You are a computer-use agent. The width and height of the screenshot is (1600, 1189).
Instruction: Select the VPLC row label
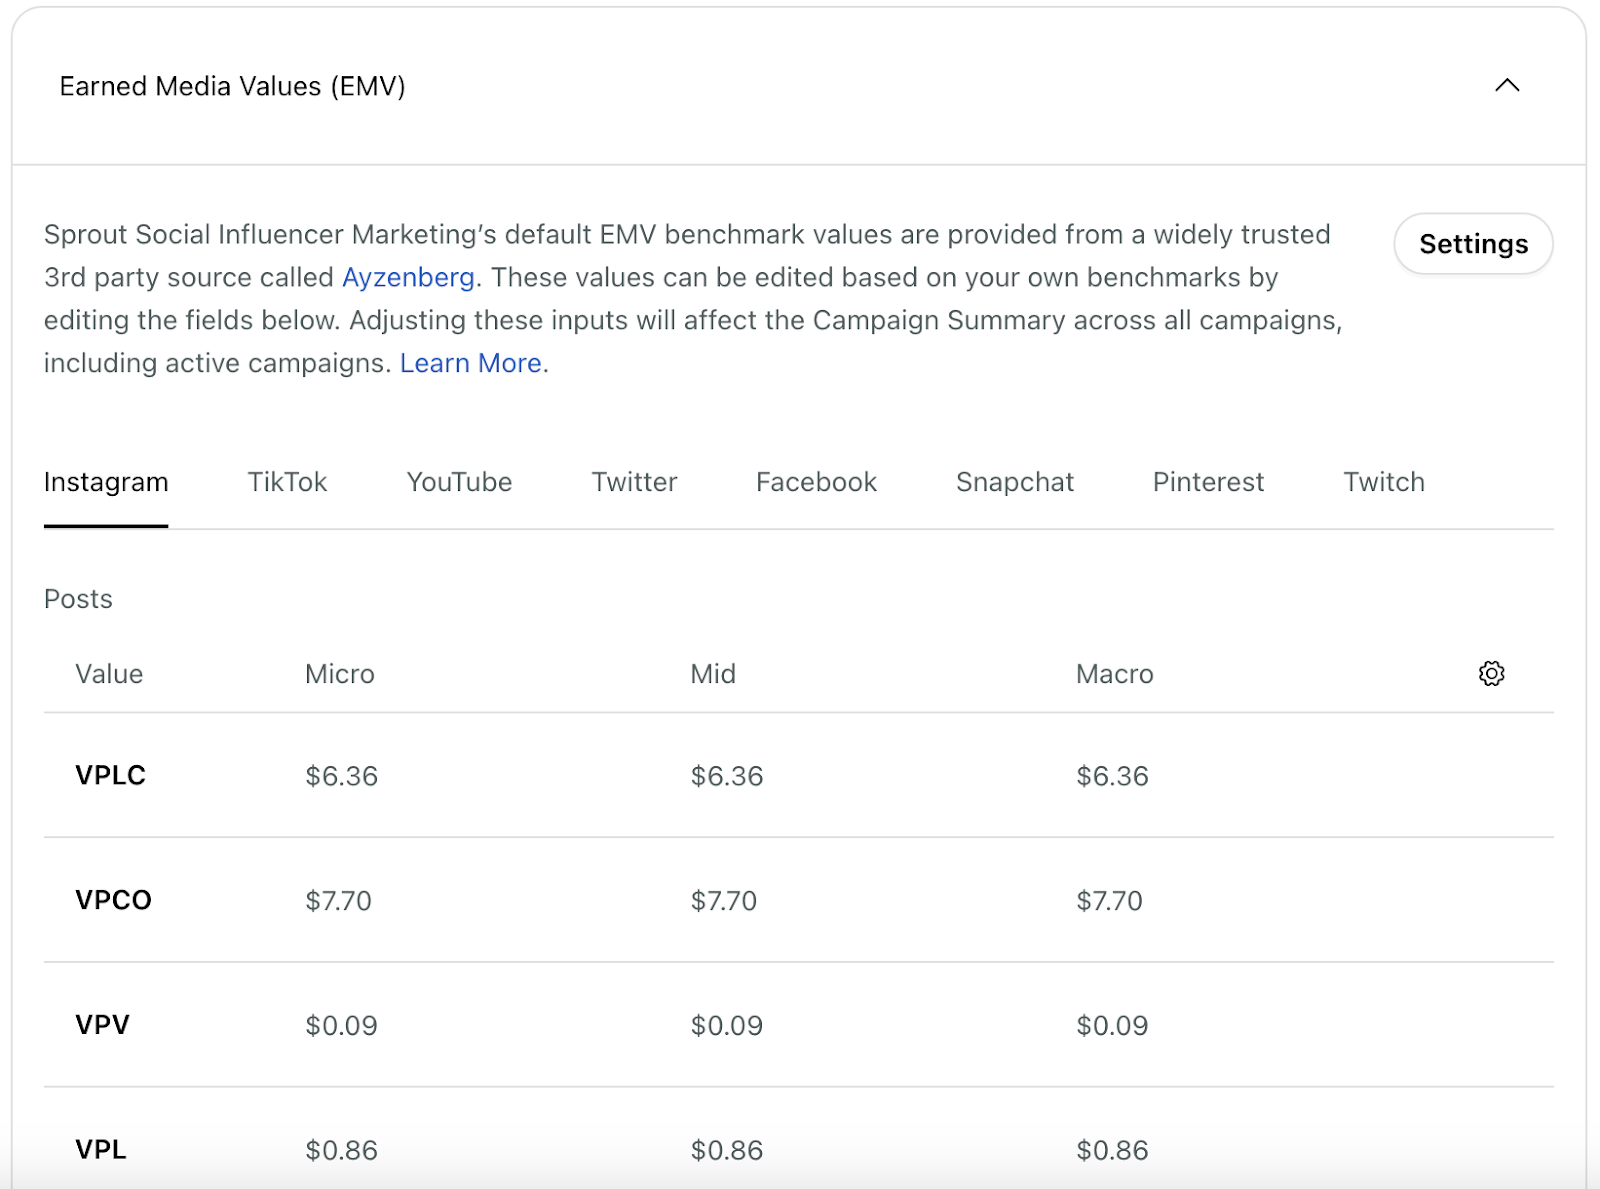click(x=110, y=775)
